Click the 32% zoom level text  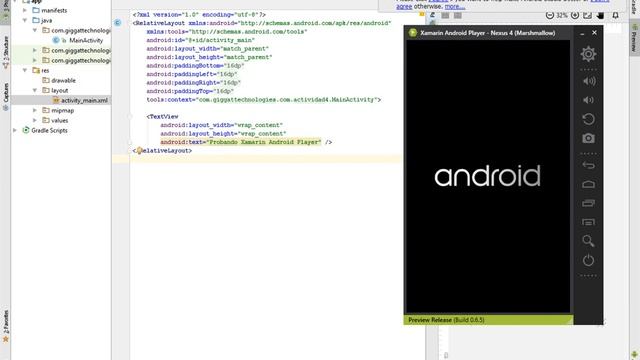tap(562, 15)
